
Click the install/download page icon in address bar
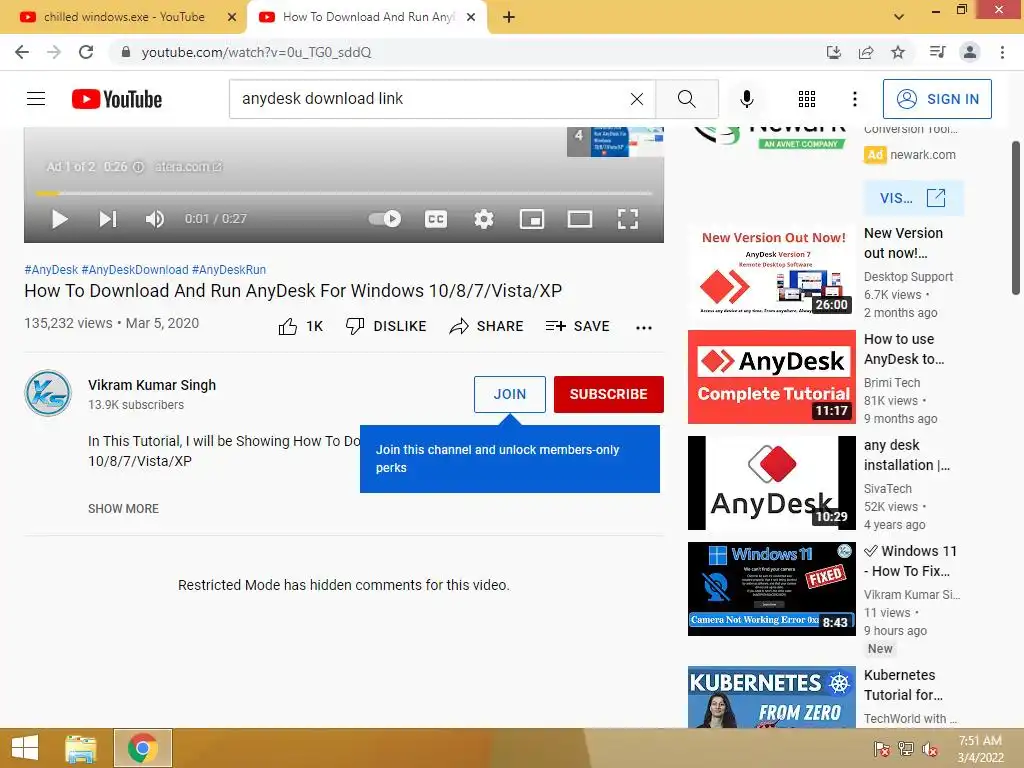tap(834, 52)
